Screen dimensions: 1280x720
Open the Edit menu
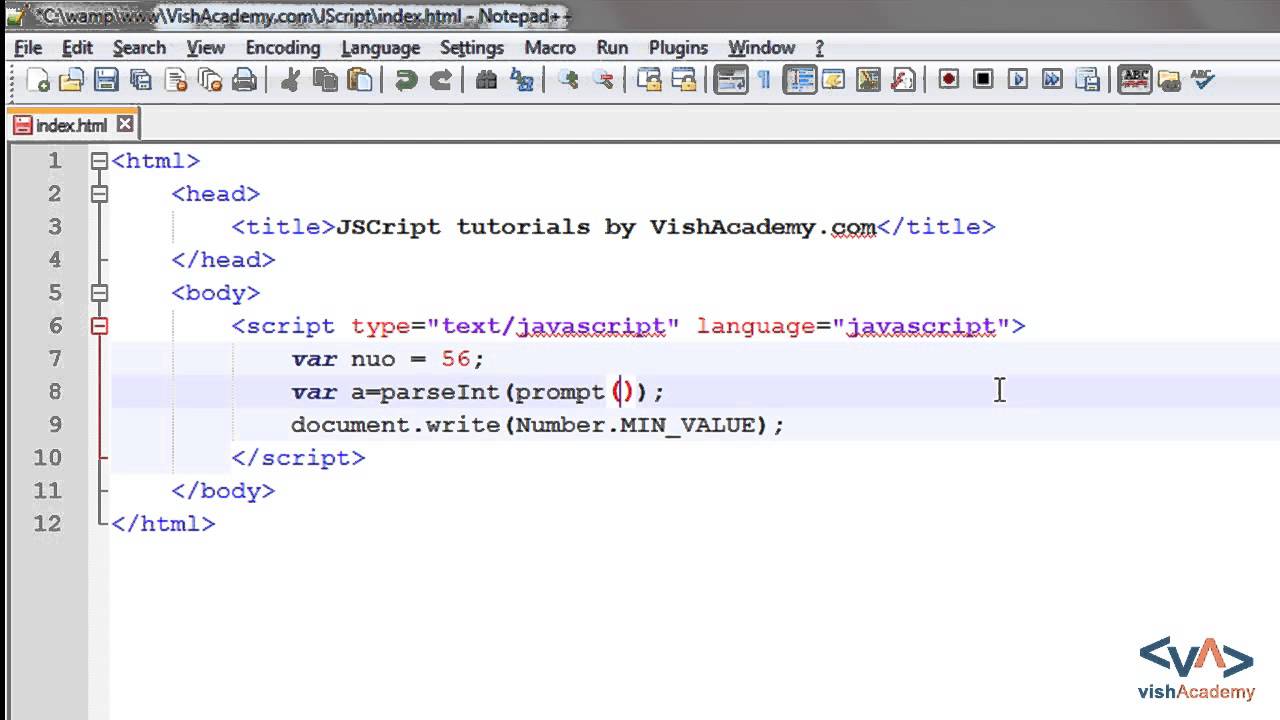click(x=77, y=47)
